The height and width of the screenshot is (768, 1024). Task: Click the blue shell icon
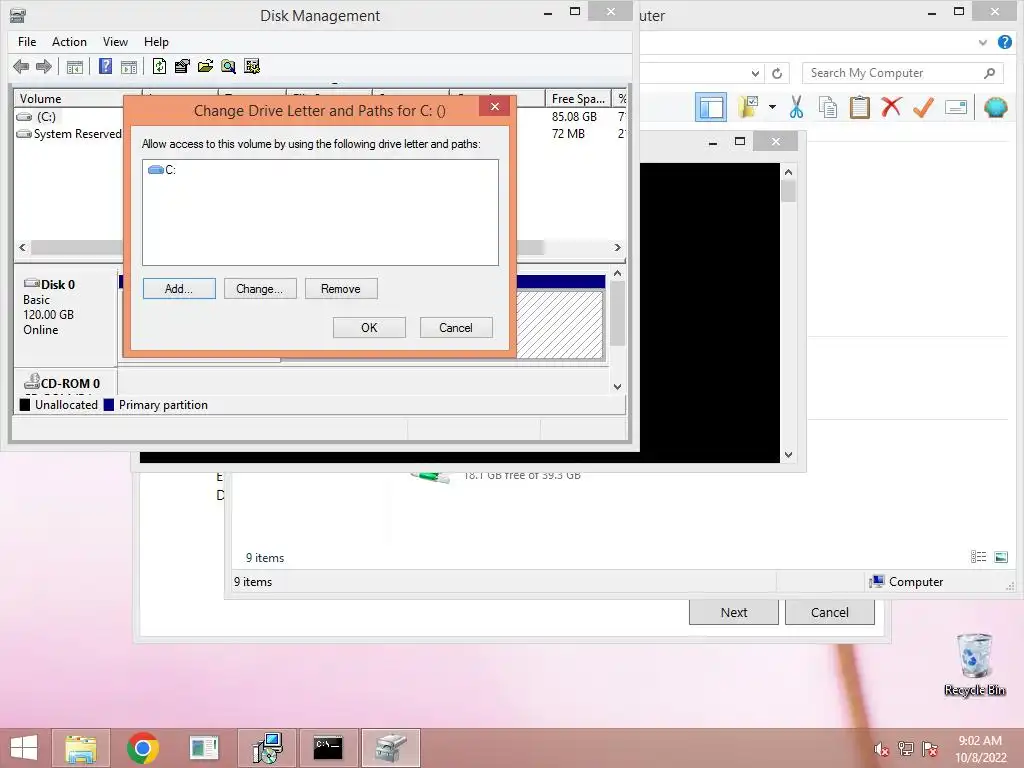coord(995,107)
